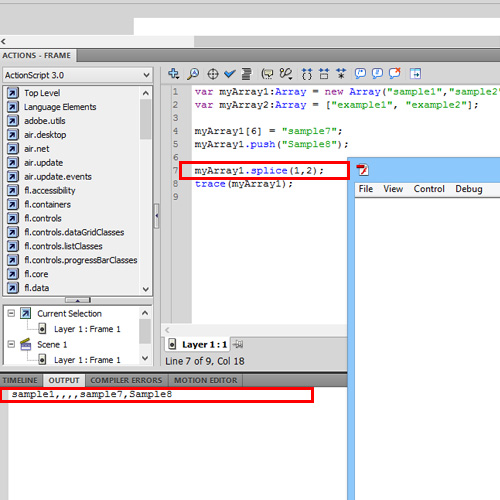Open the ActionScript 3.0 version dropdown

tap(78, 75)
